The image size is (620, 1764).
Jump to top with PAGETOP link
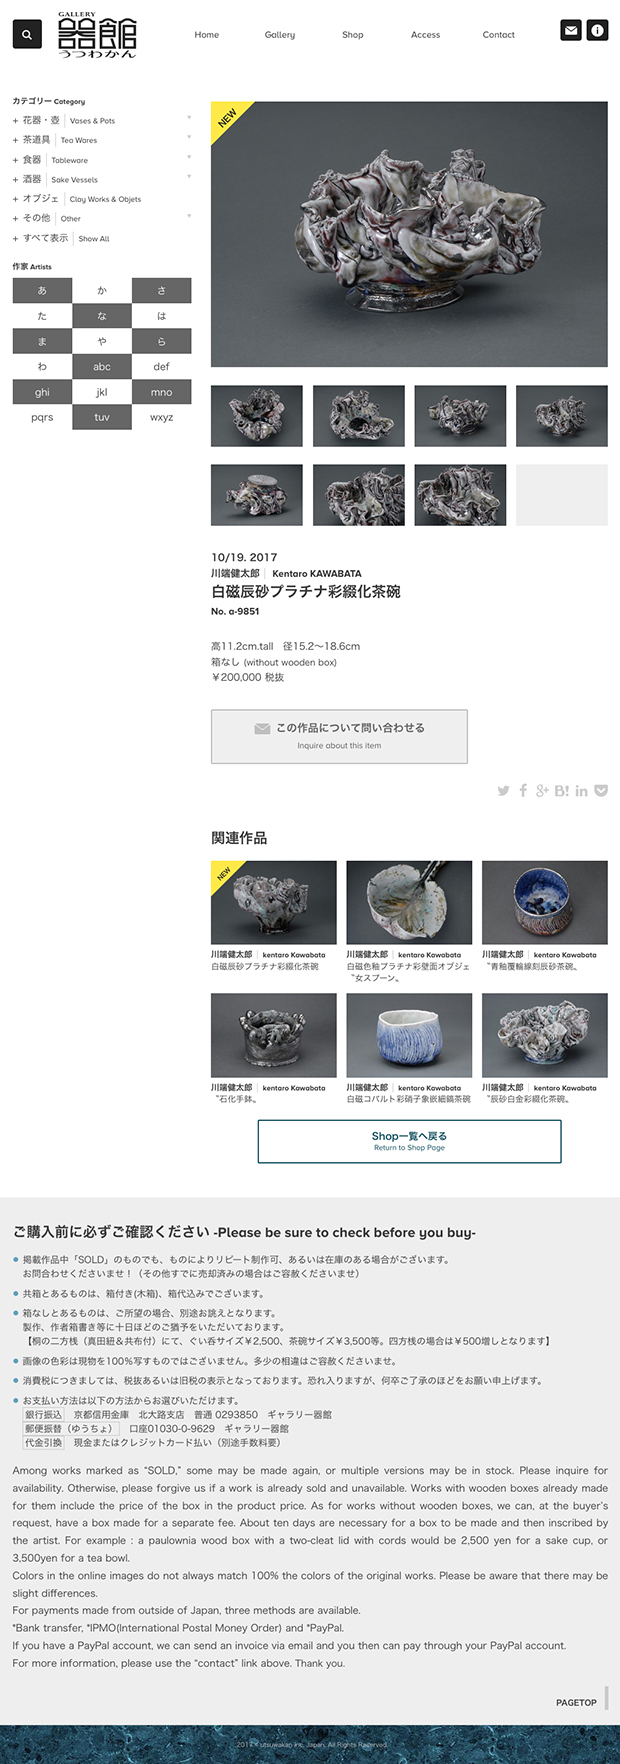[x=577, y=1702]
